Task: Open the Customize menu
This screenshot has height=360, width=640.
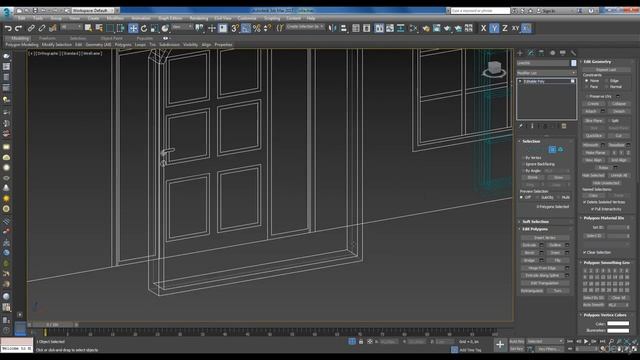Action: tap(247, 18)
